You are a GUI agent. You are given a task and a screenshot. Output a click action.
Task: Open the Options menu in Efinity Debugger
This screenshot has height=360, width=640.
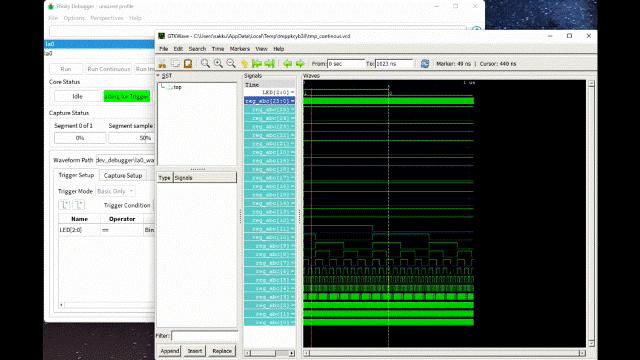pos(74,18)
